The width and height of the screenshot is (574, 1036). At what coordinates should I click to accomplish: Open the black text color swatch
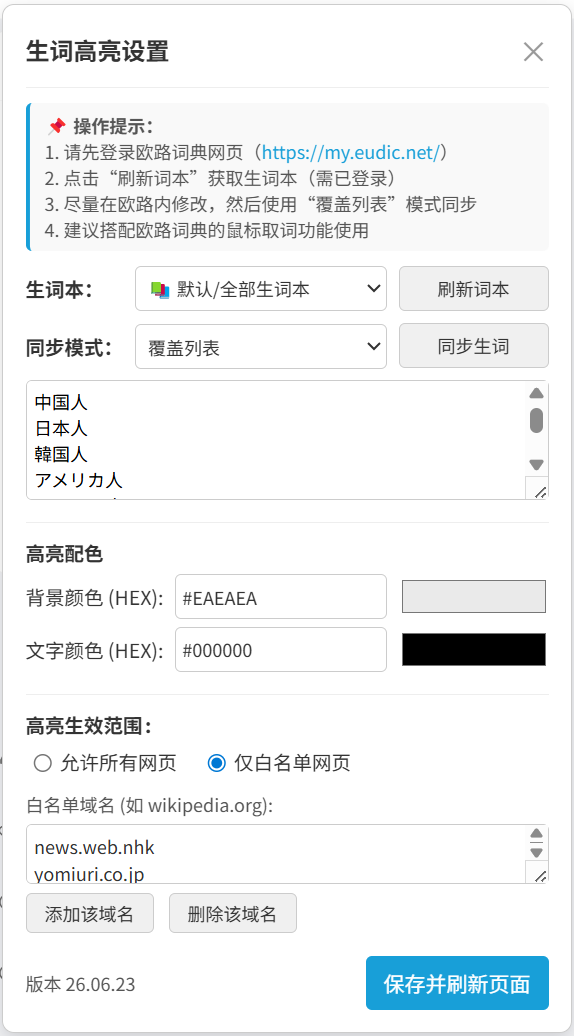(474, 649)
